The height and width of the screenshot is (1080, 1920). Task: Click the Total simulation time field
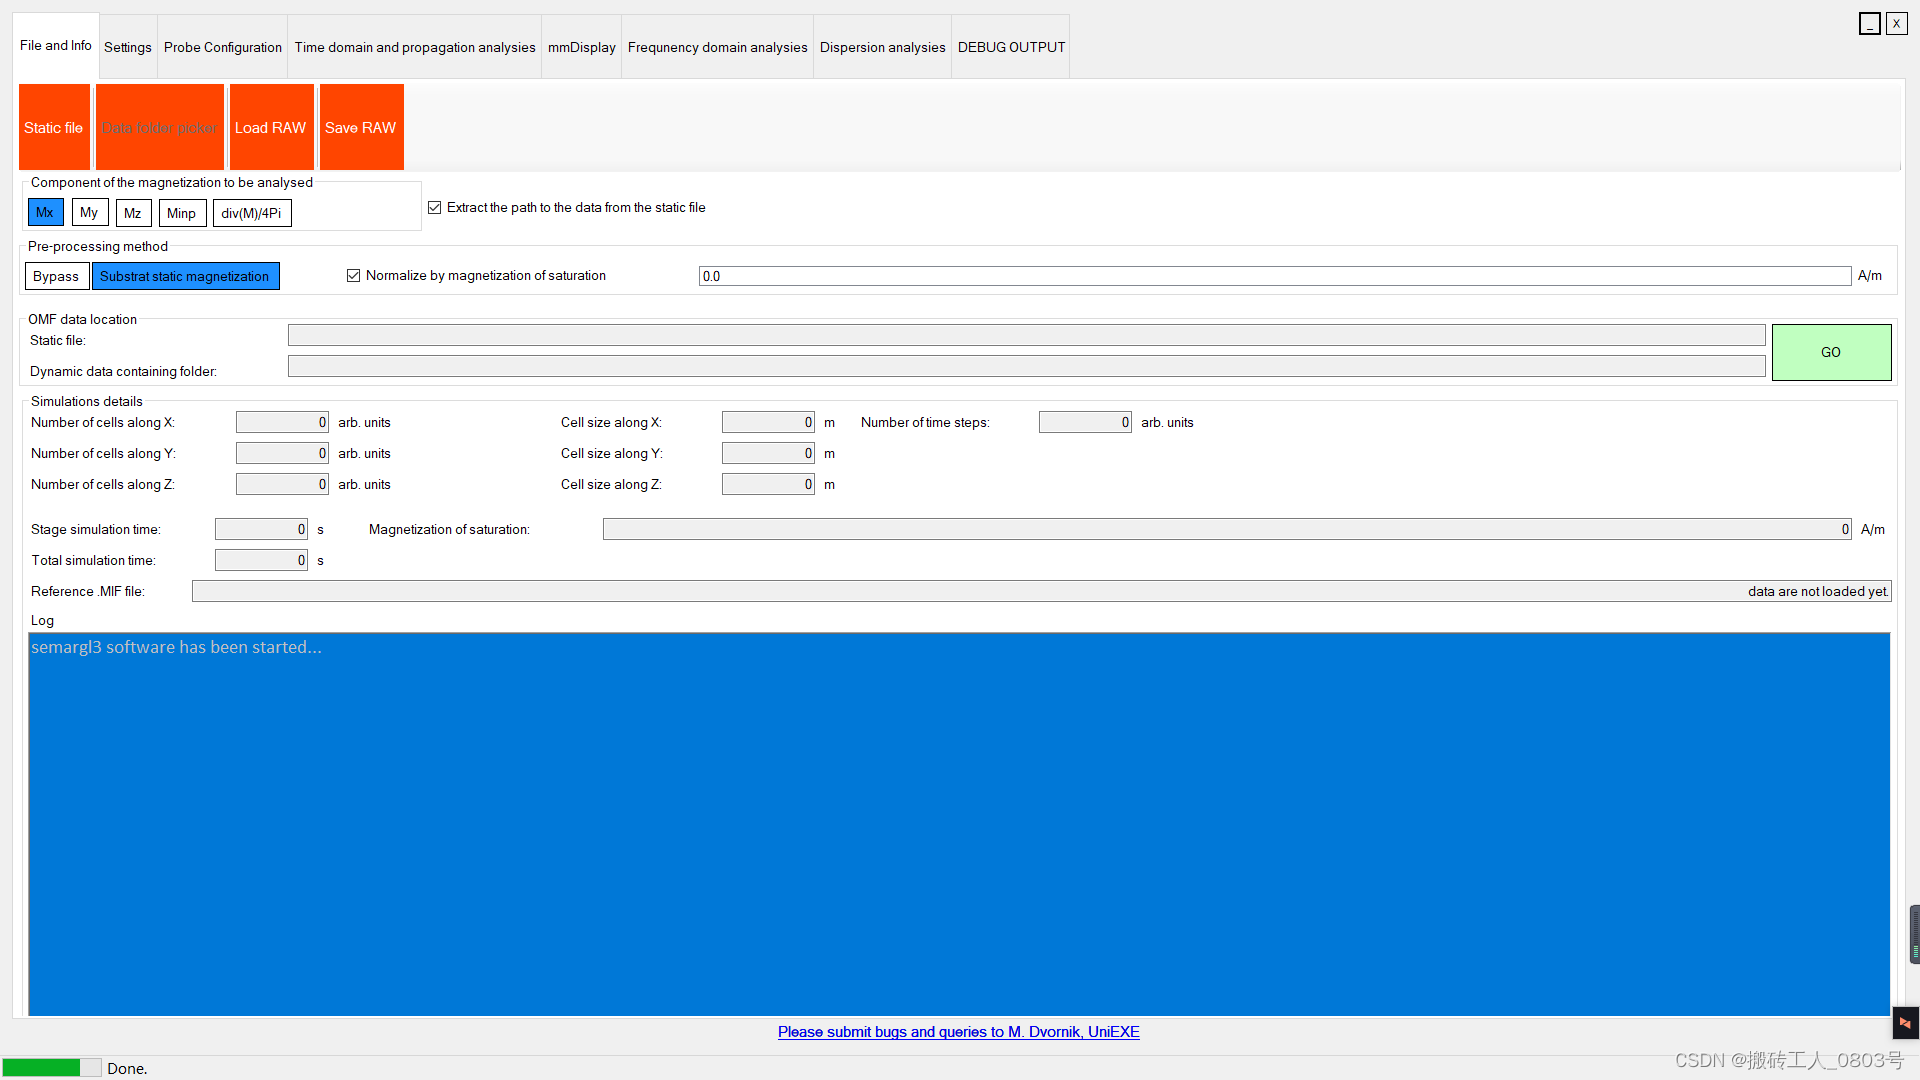click(261, 560)
